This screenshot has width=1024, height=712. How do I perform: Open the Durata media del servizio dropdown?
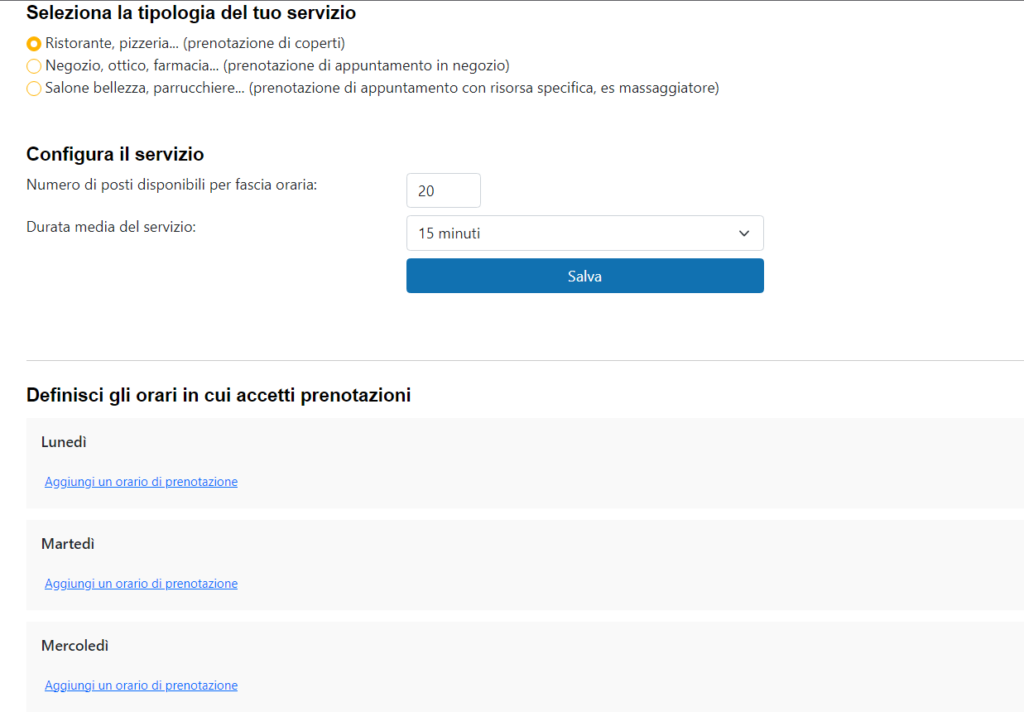coord(584,233)
